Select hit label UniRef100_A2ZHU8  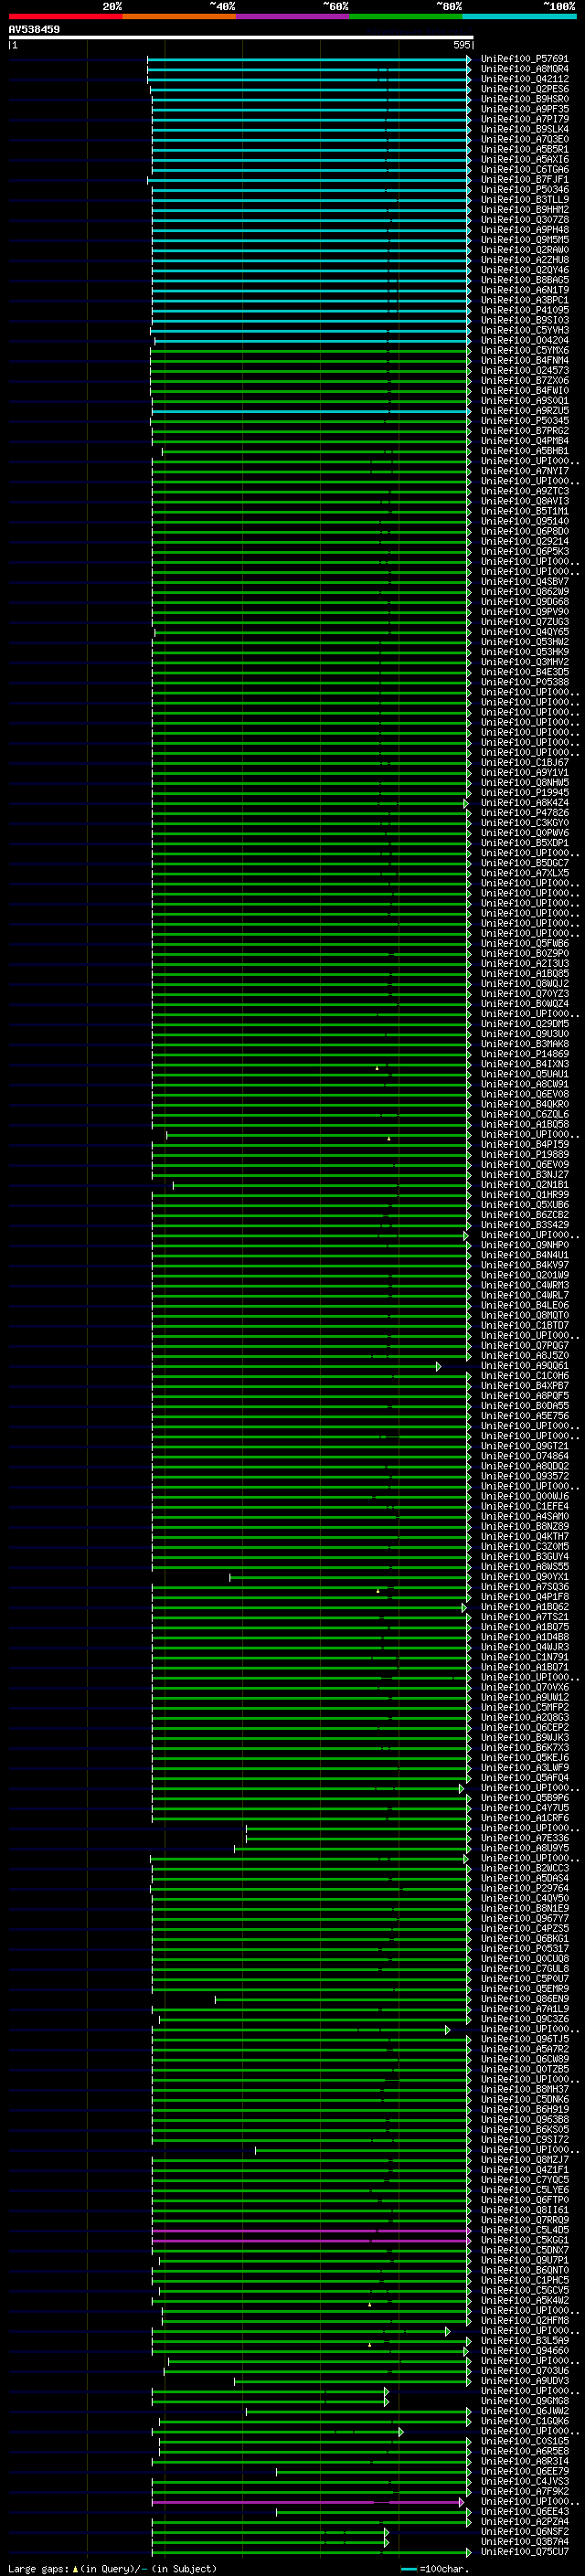tap(524, 260)
